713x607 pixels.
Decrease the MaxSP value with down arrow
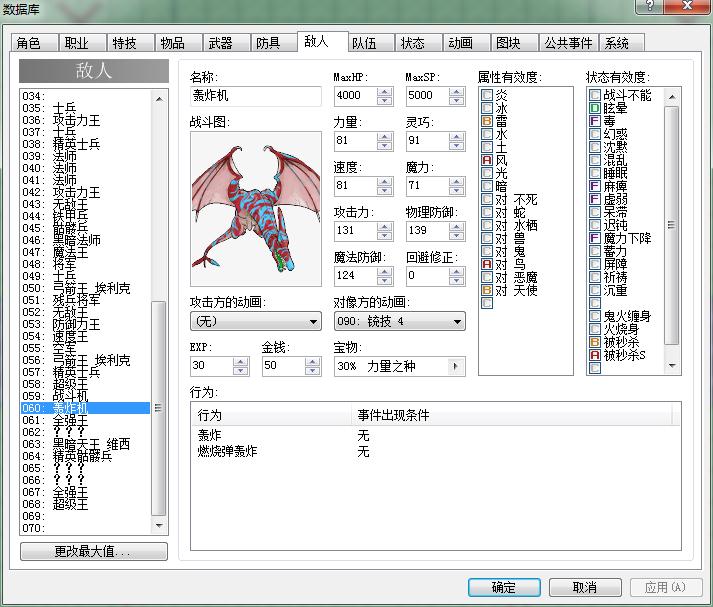coord(457,100)
